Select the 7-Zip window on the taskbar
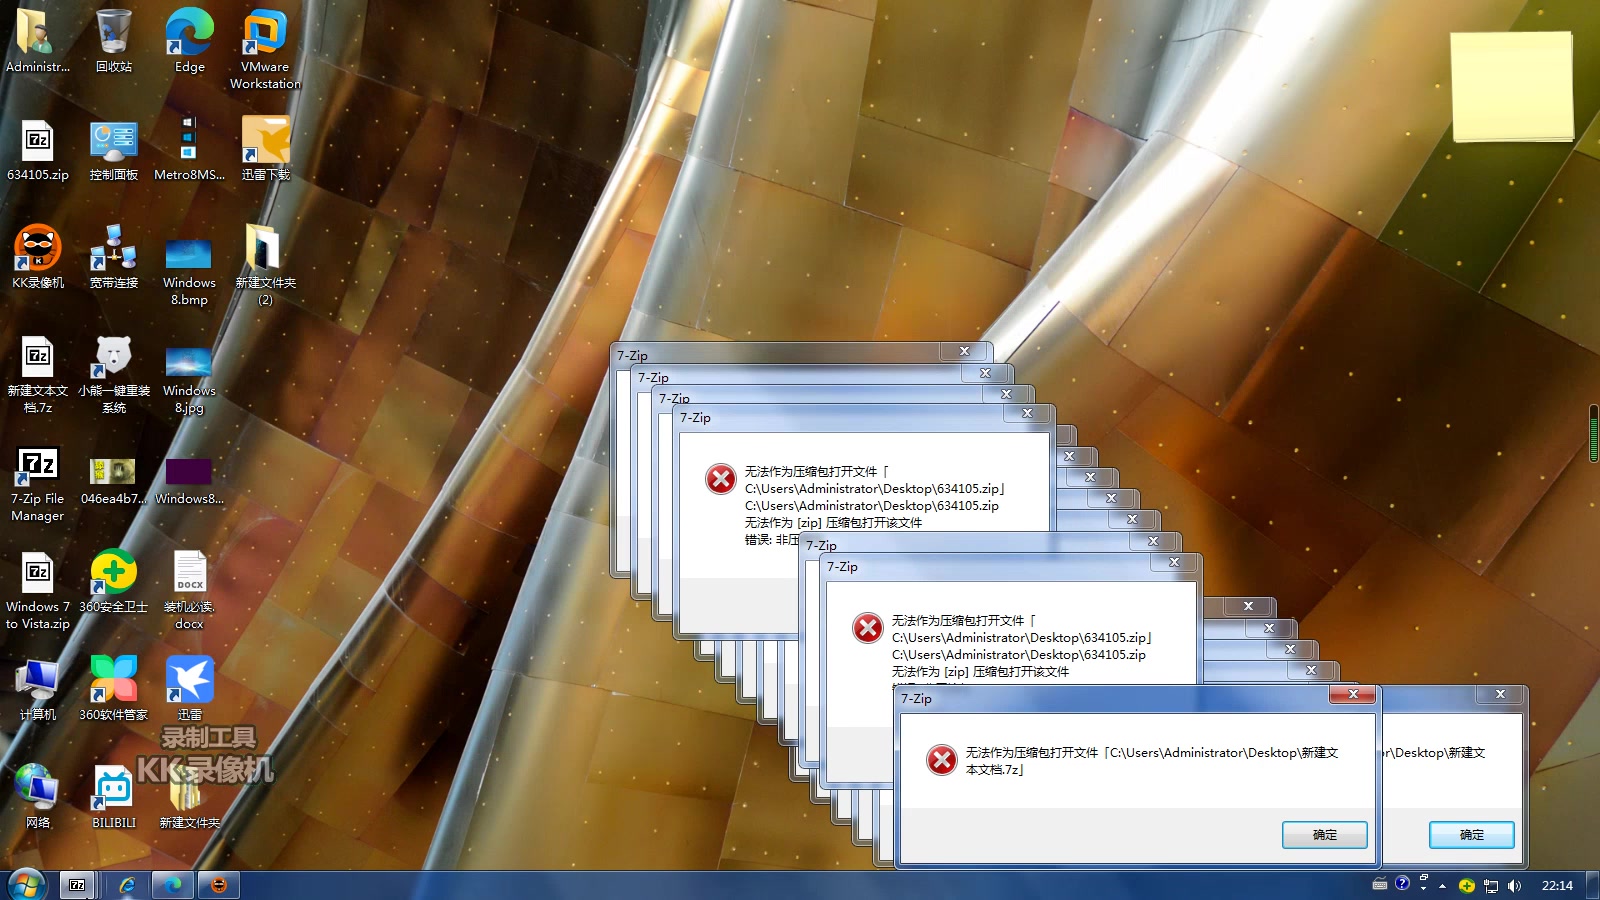Image resolution: width=1600 pixels, height=900 pixels. tap(77, 885)
